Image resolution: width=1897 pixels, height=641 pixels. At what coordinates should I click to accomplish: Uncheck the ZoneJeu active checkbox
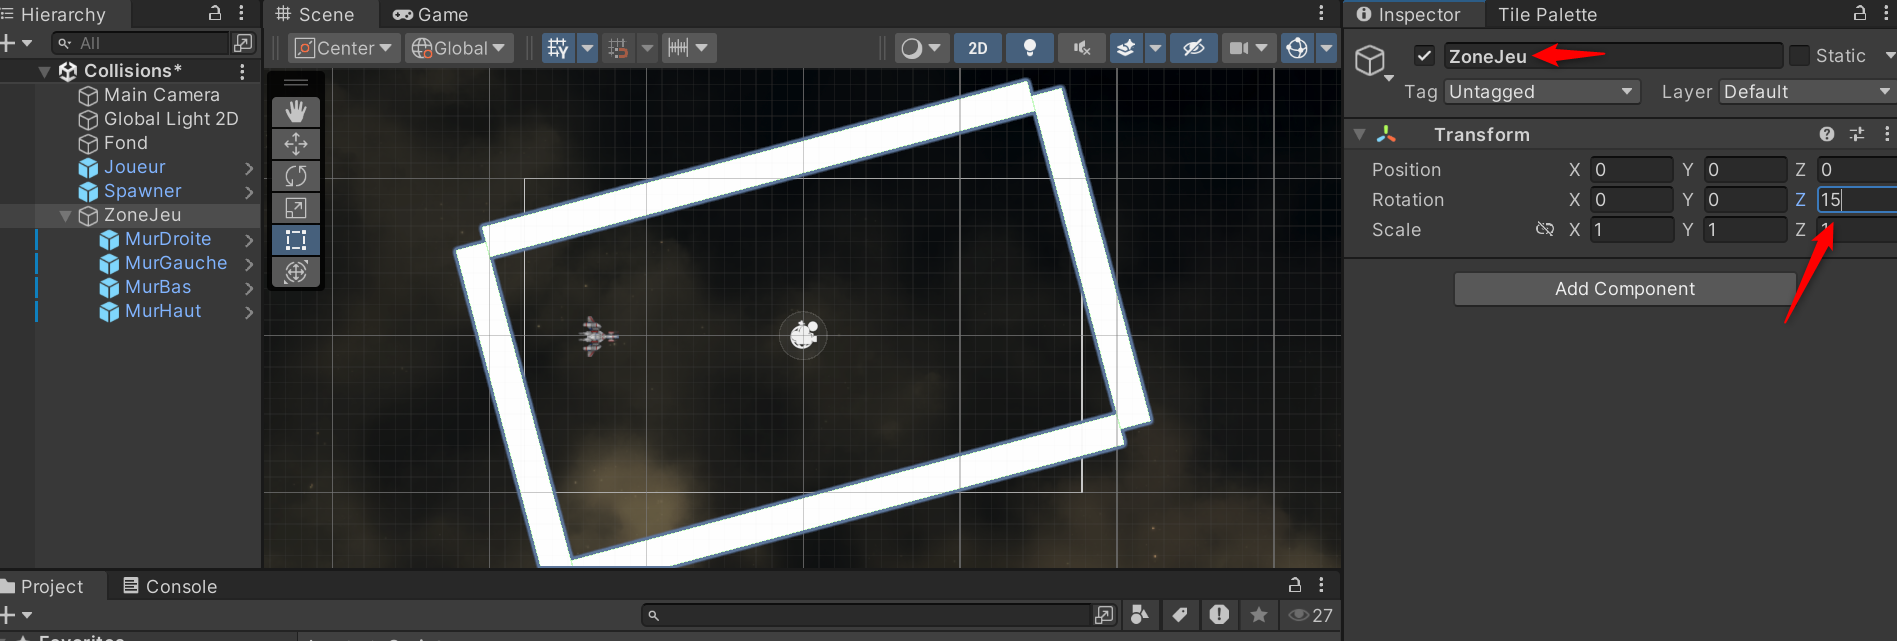1425,56
